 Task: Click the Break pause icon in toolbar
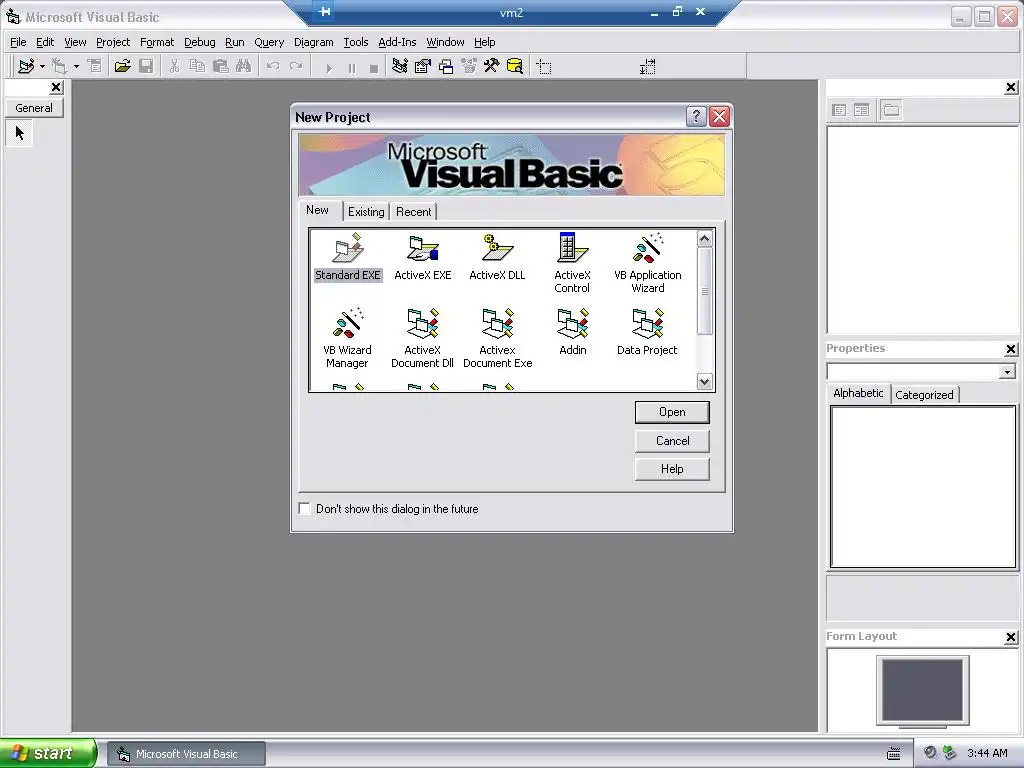click(351, 67)
